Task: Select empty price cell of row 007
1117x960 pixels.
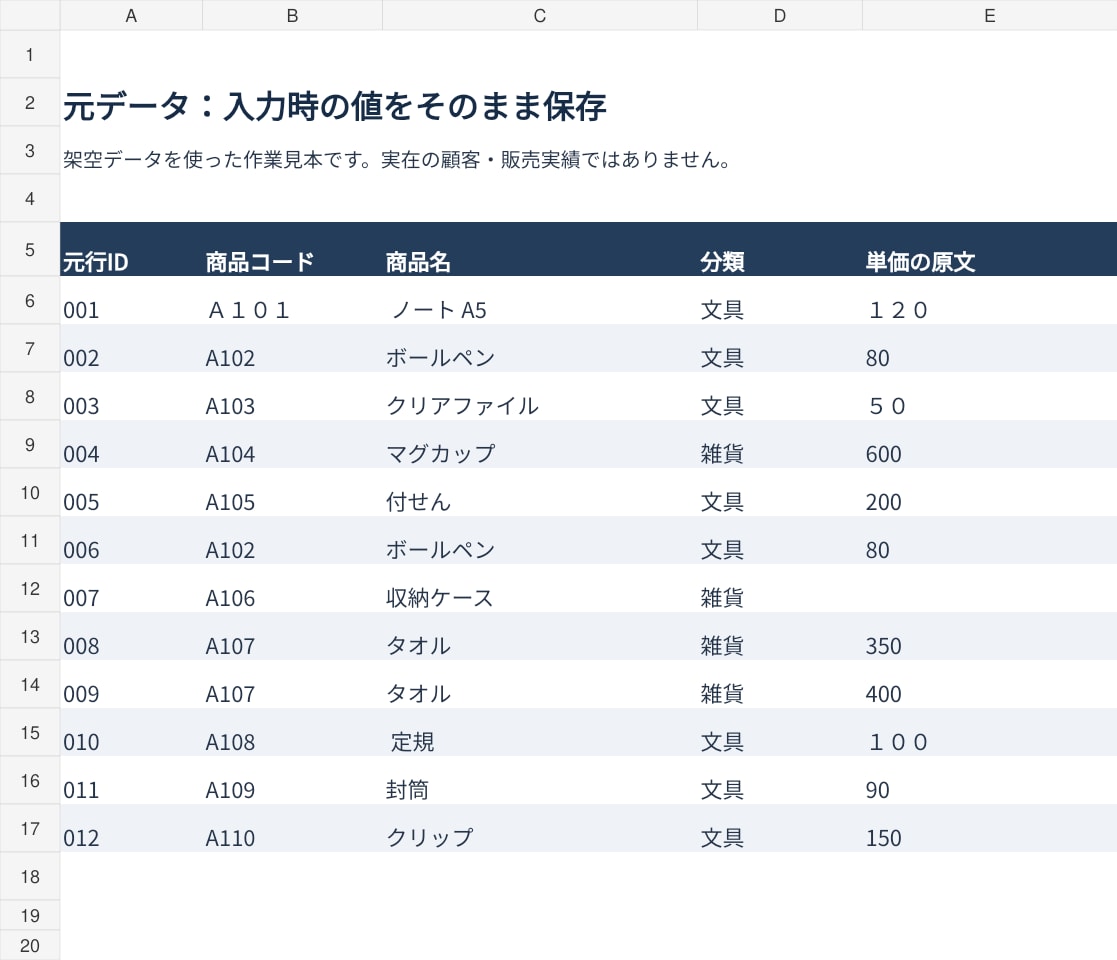Action: [x=989, y=588]
